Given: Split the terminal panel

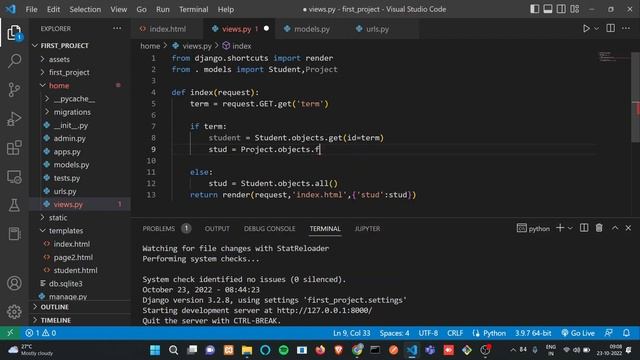Looking at the screenshot, I should (584, 228).
